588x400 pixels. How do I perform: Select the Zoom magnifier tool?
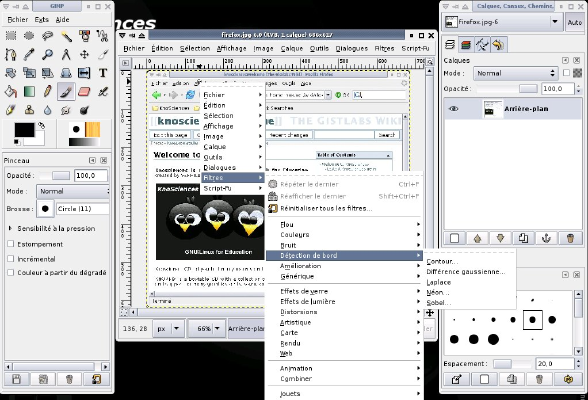[47, 54]
